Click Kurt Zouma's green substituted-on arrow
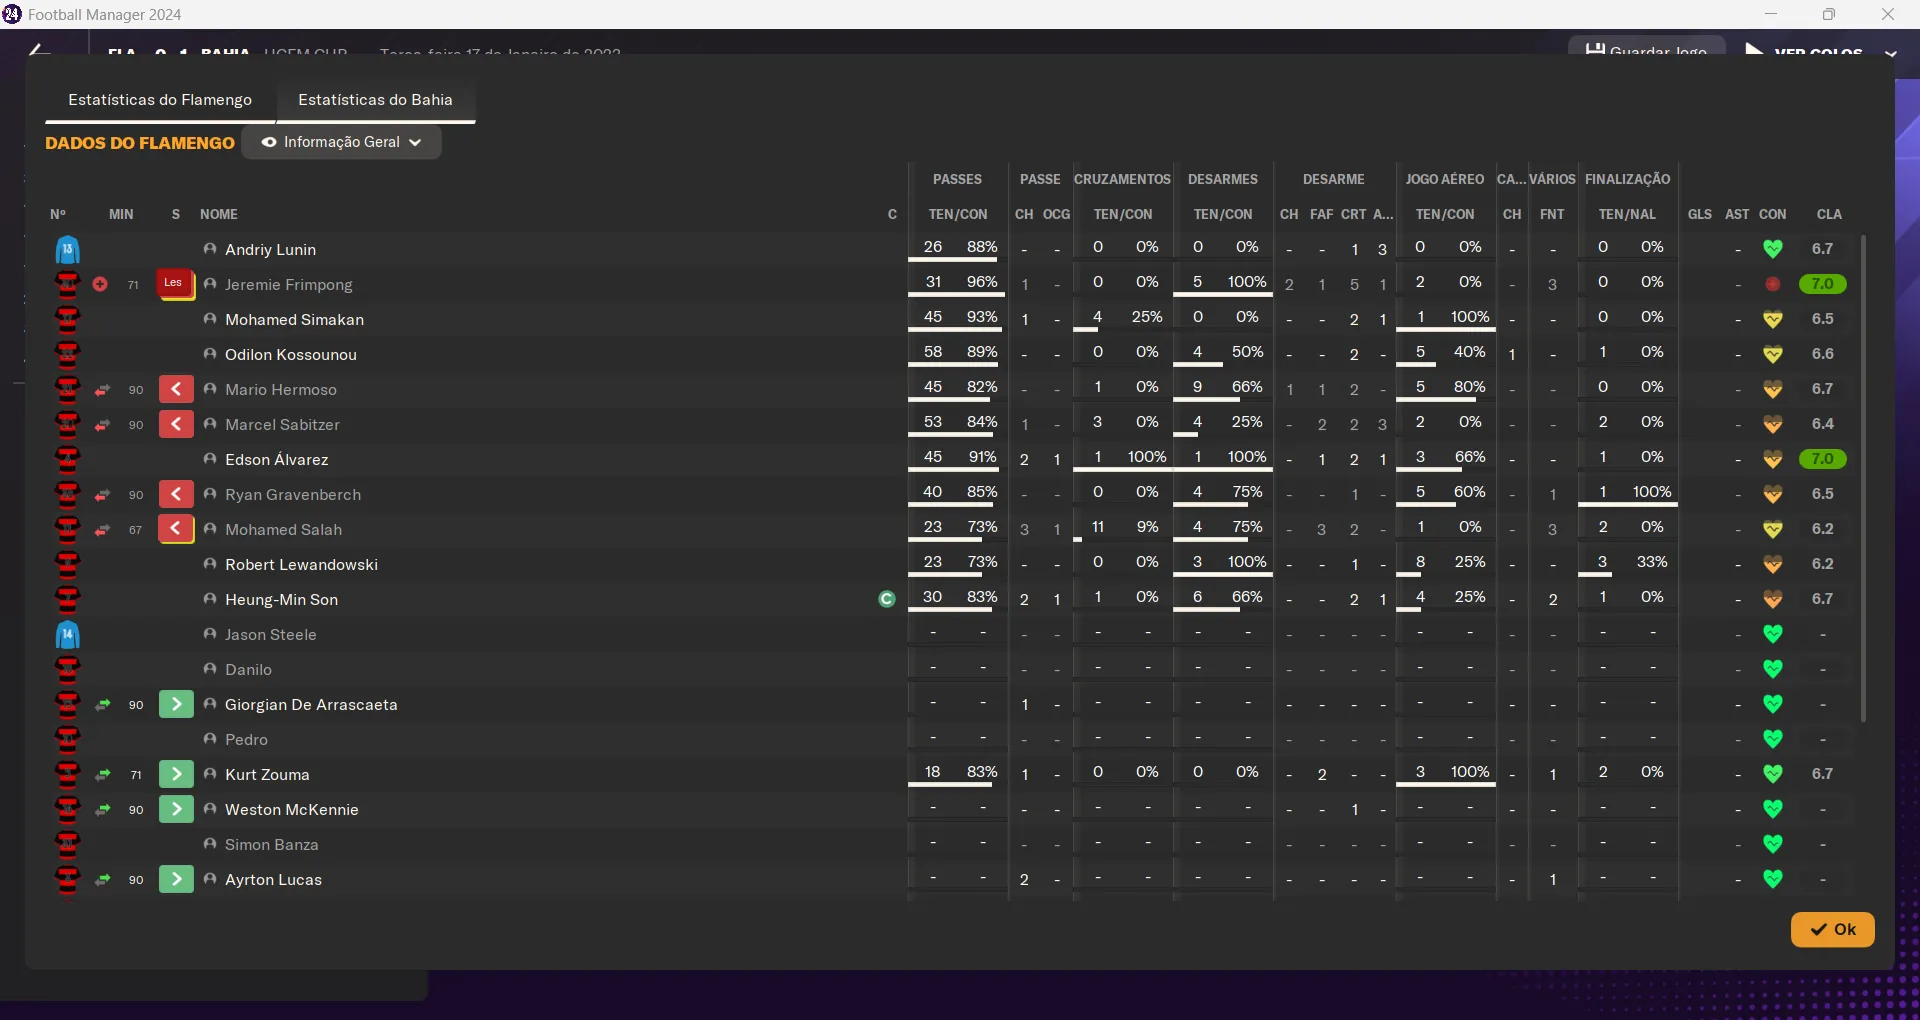Image resolution: width=1920 pixels, height=1020 pixels. [x=176, y=774]
